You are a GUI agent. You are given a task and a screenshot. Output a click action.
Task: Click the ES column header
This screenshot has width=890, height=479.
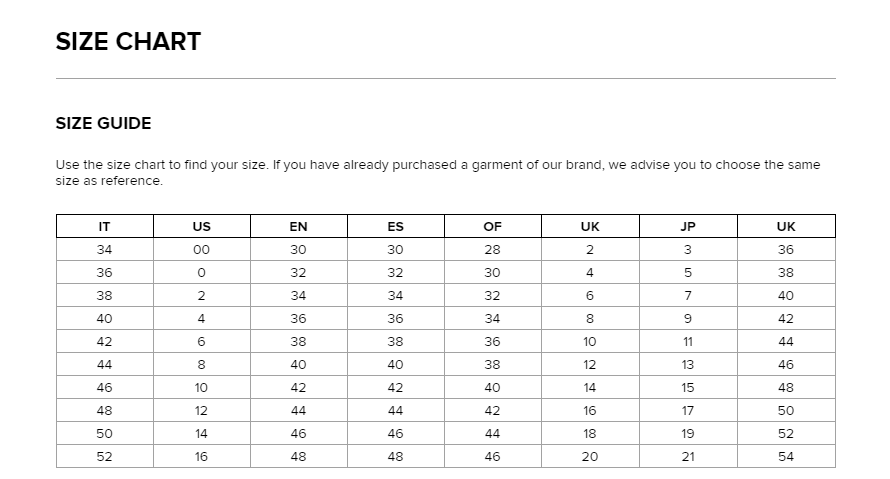(396, 226)
